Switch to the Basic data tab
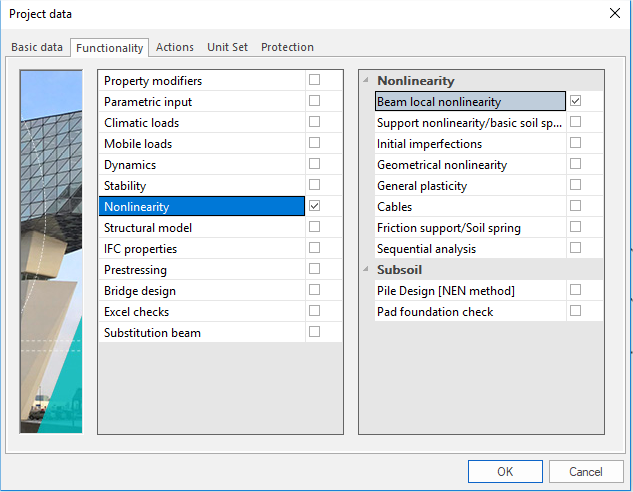The height and width of the screenshot is (492, 633). click(37, 47)
